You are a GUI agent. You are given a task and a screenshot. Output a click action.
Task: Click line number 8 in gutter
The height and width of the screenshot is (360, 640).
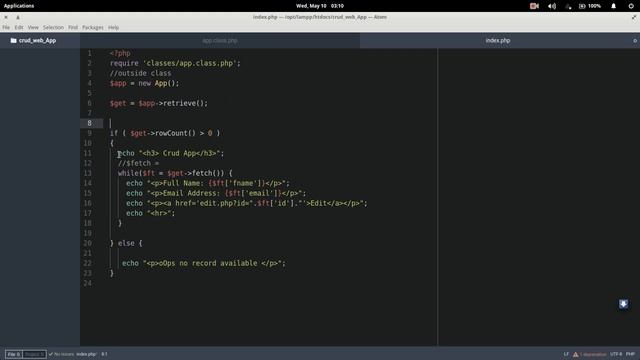coord(89,123)
